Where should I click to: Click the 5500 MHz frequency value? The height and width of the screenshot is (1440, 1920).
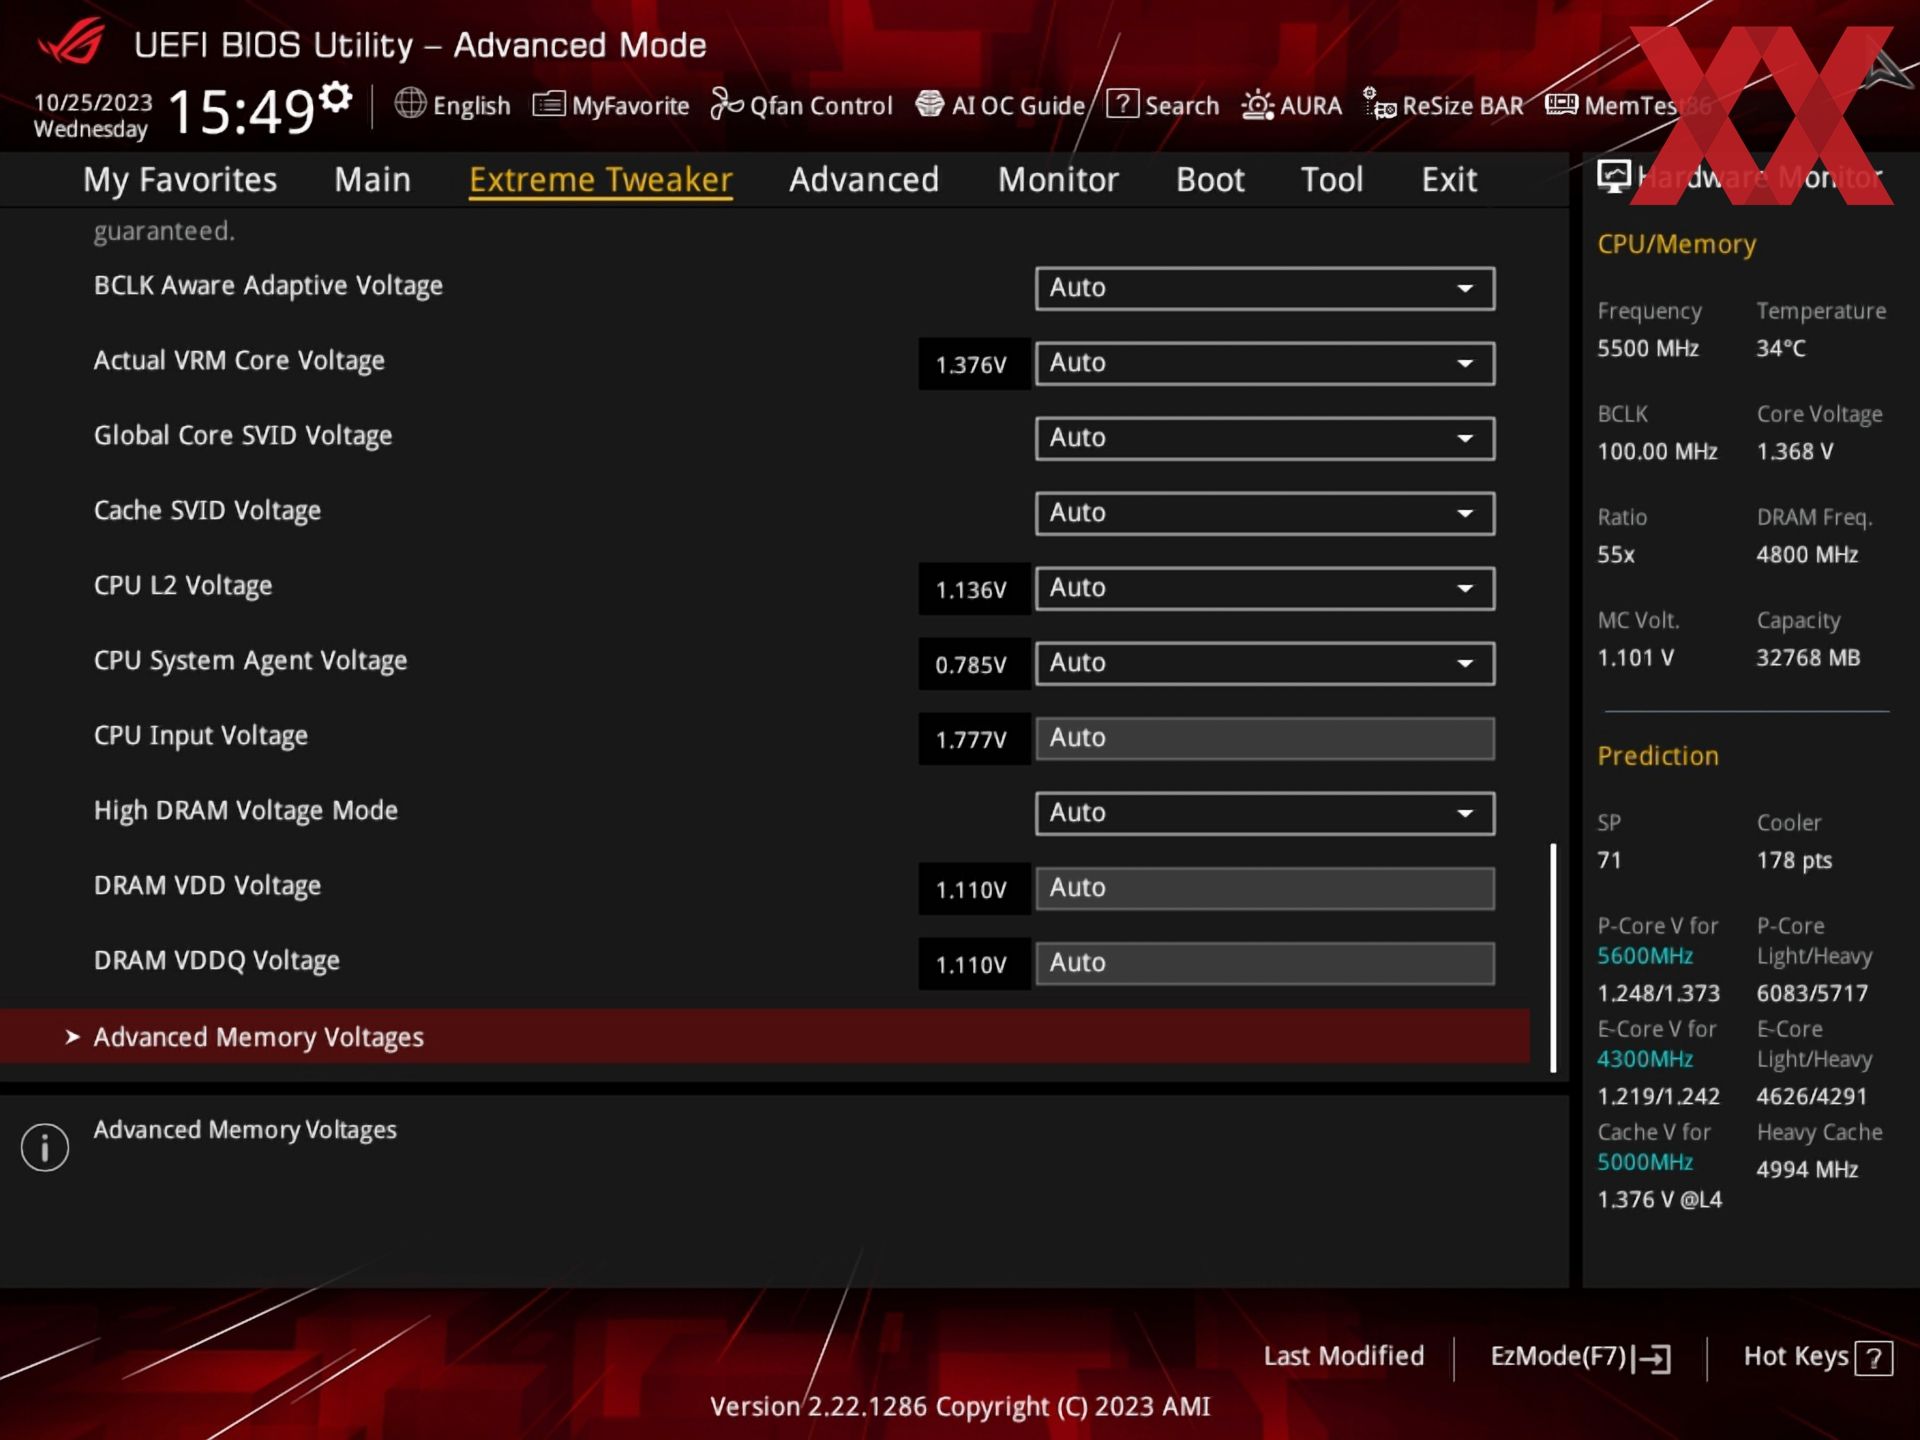pyautogui.click(x=1648, y=349)
